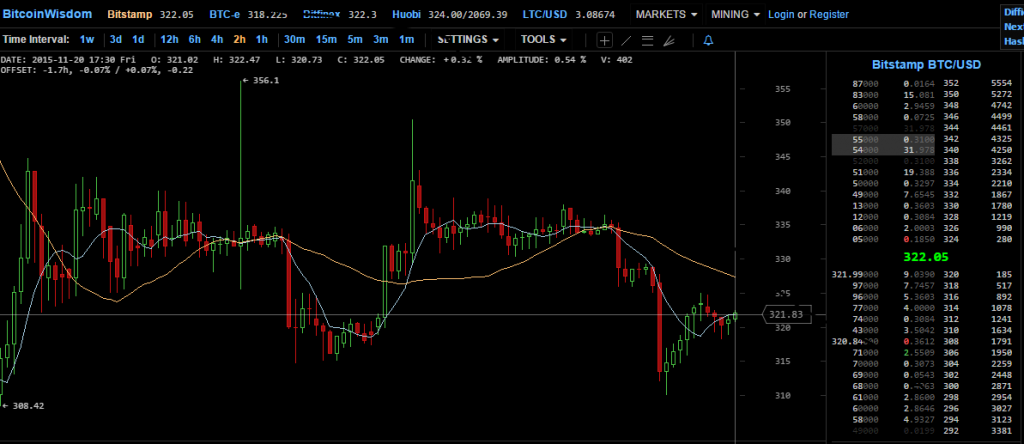Select the fan lines drawing tool
Viewport: 1024px width, 444px height.
click(x=669, y=40)
